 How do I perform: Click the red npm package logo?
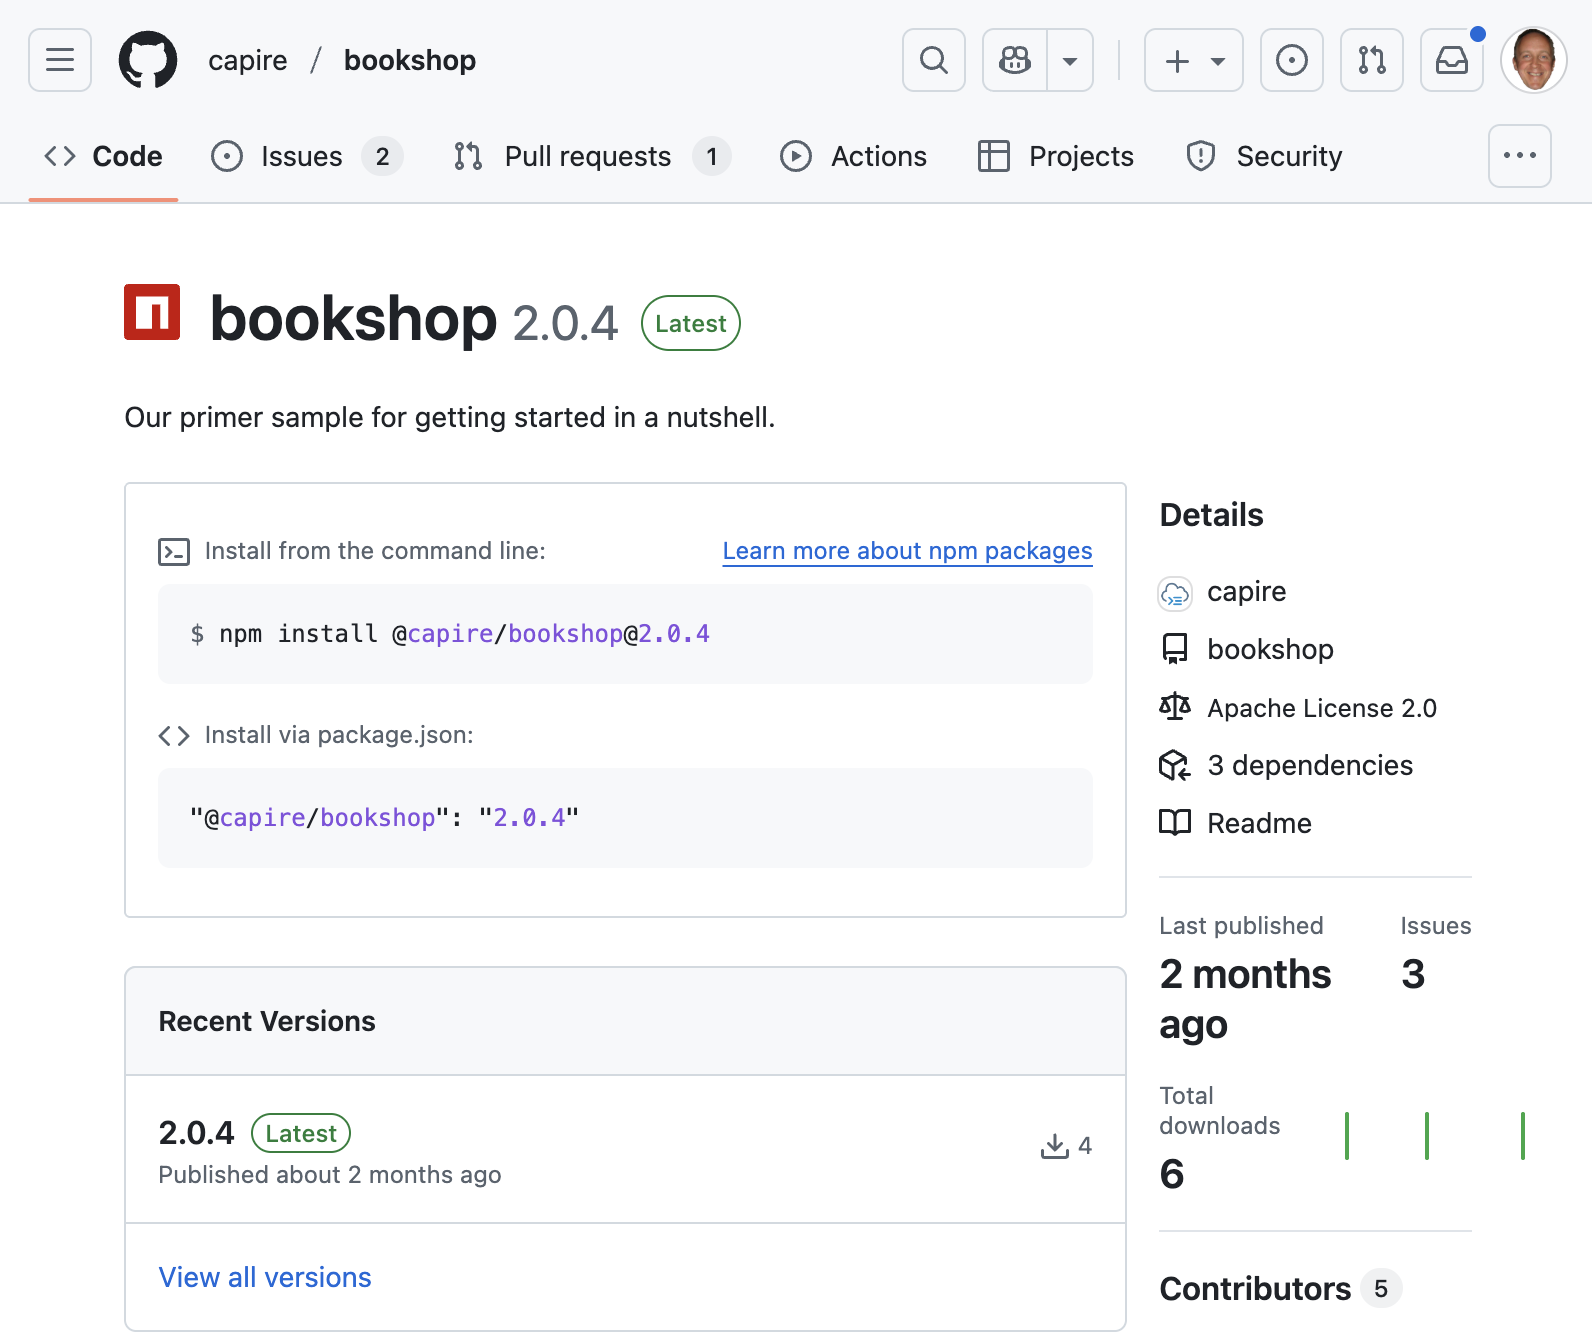pos(152,312)
